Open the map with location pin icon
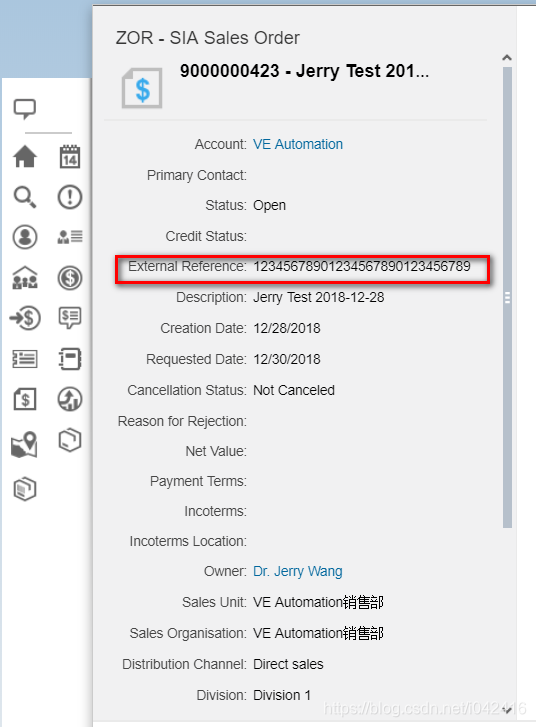The width and height of the screenshot is (536, 727). 24,445
